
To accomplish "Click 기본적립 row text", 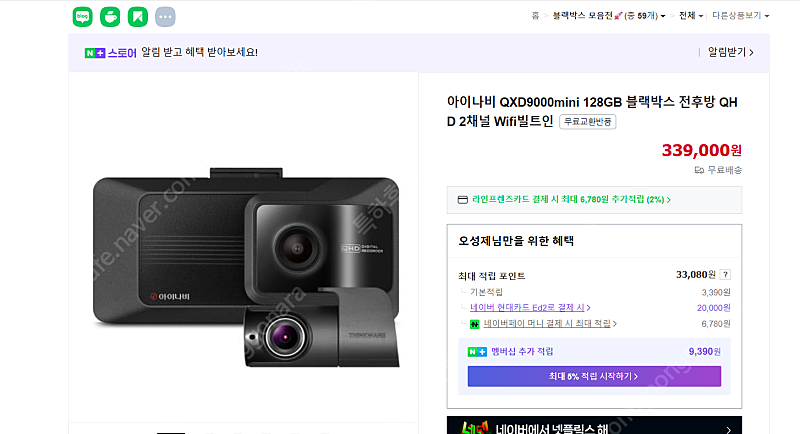I will click(x=486, y=292).
